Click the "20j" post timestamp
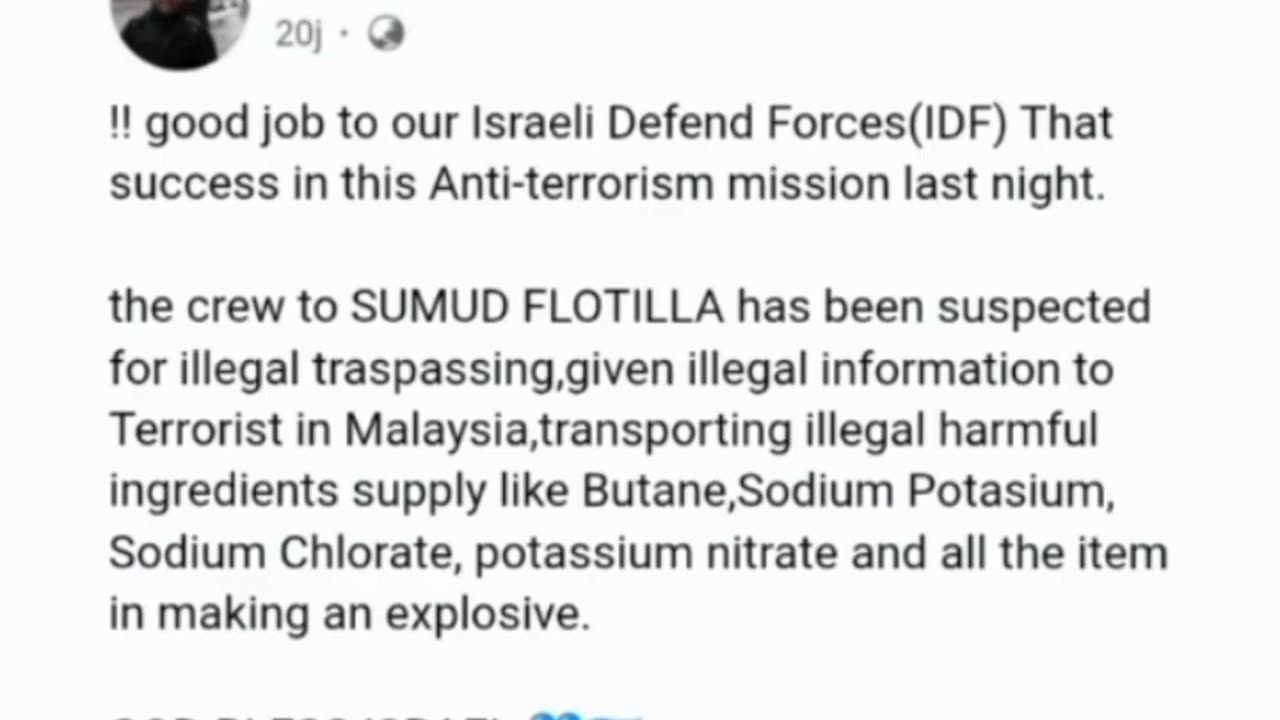1280x720 pixels. click(298, 35)
